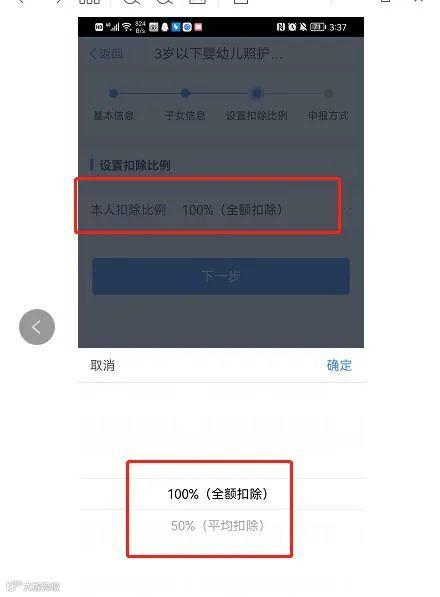440x597 pixels.
Task: Select 50%（平均扣除） option in picker
Action: pyautogui.click(x=217, y=526)
